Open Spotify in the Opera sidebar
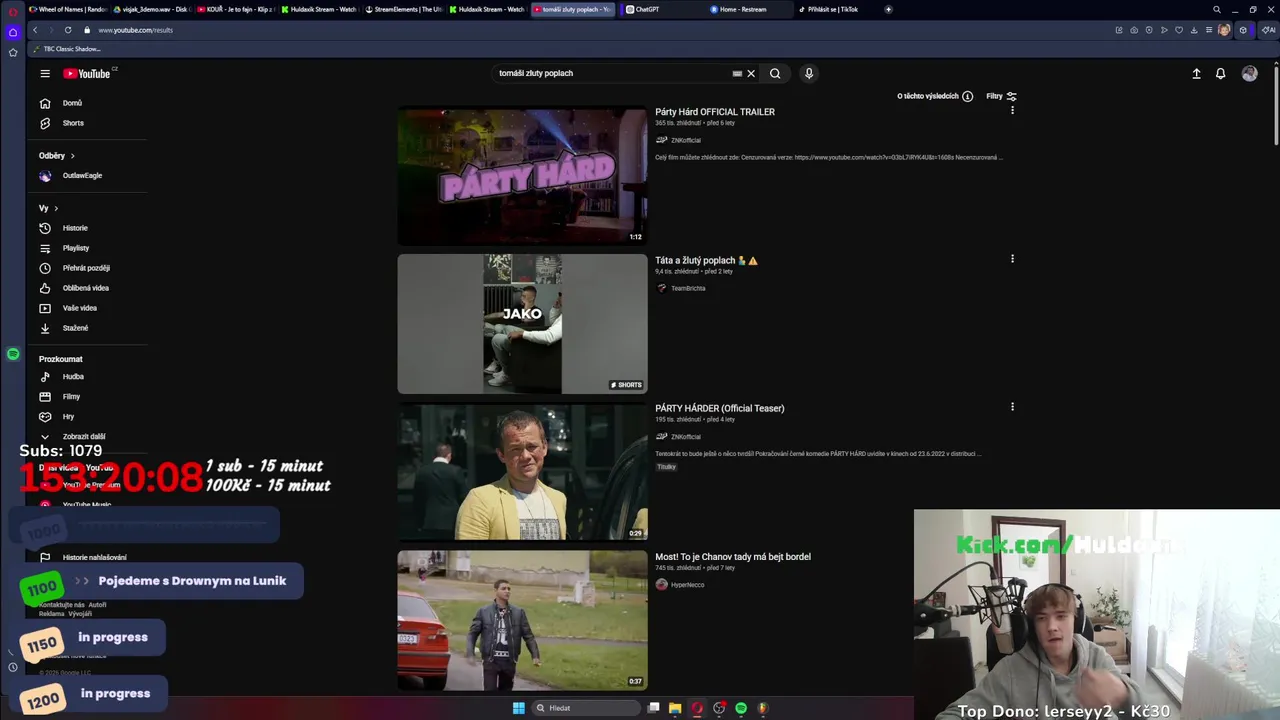 13,354
